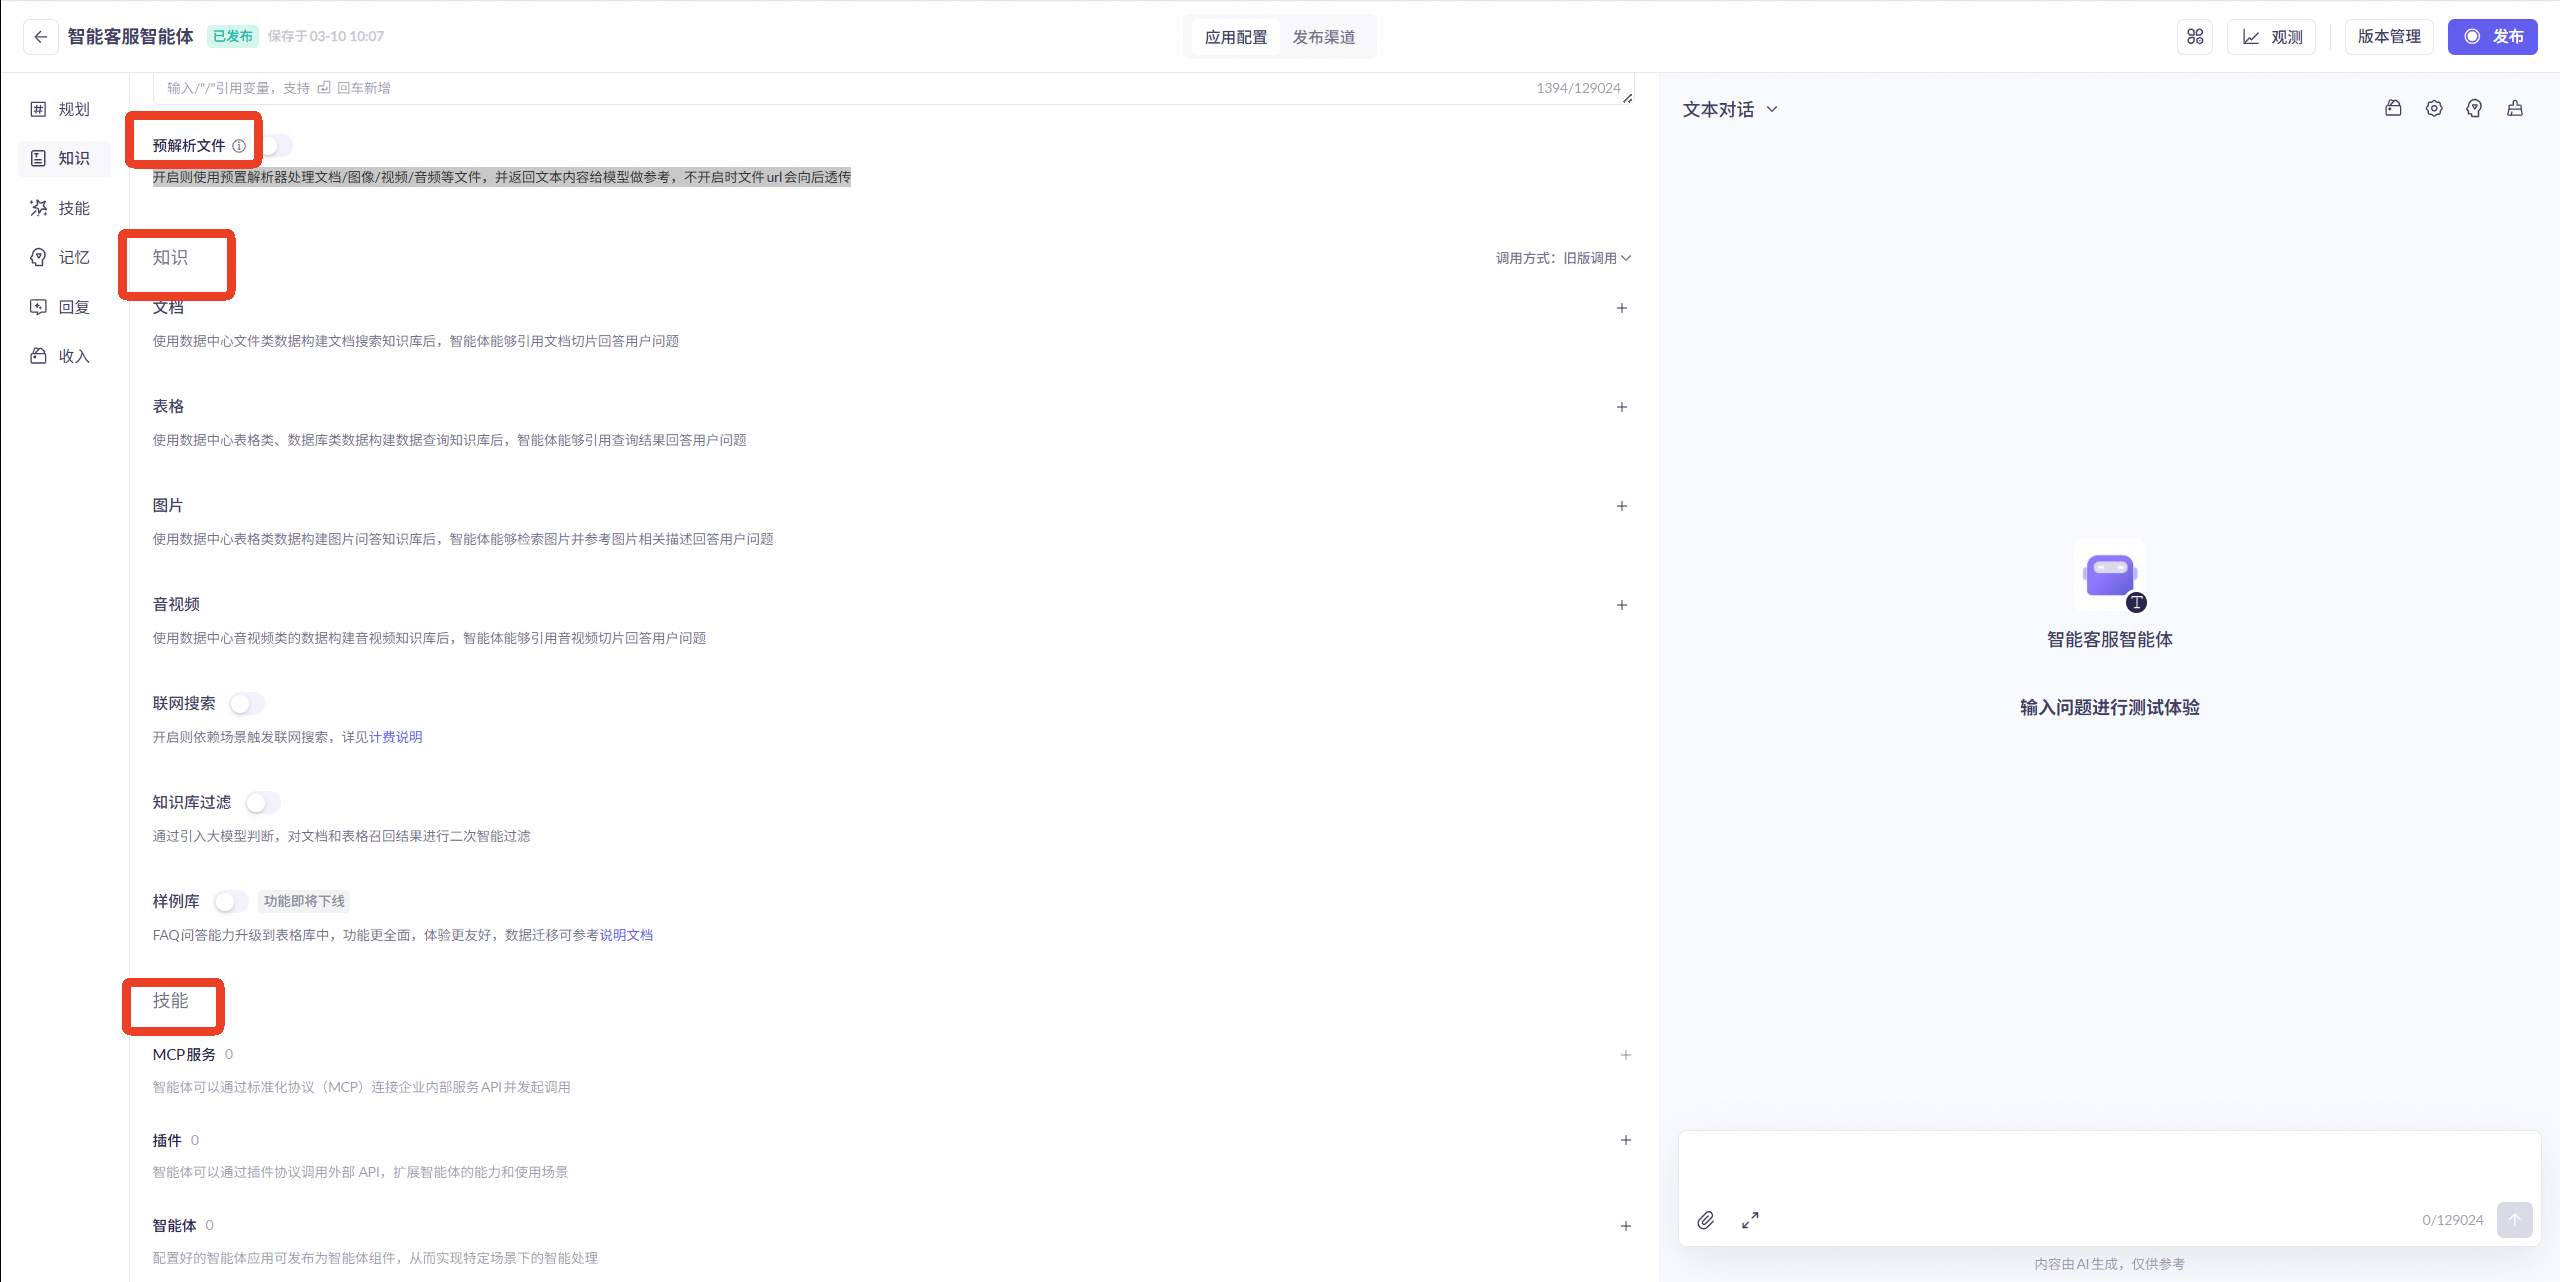2560x1282 pixels.
Task: Select 技能 in the left sidebar
Action: click(62, 208)
